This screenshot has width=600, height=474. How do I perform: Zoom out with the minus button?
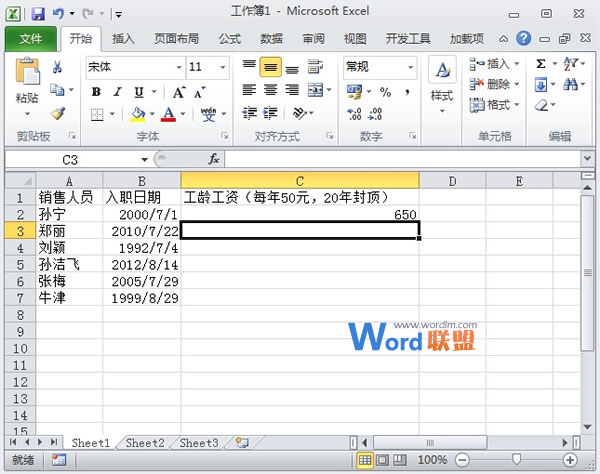coord(462,459)
